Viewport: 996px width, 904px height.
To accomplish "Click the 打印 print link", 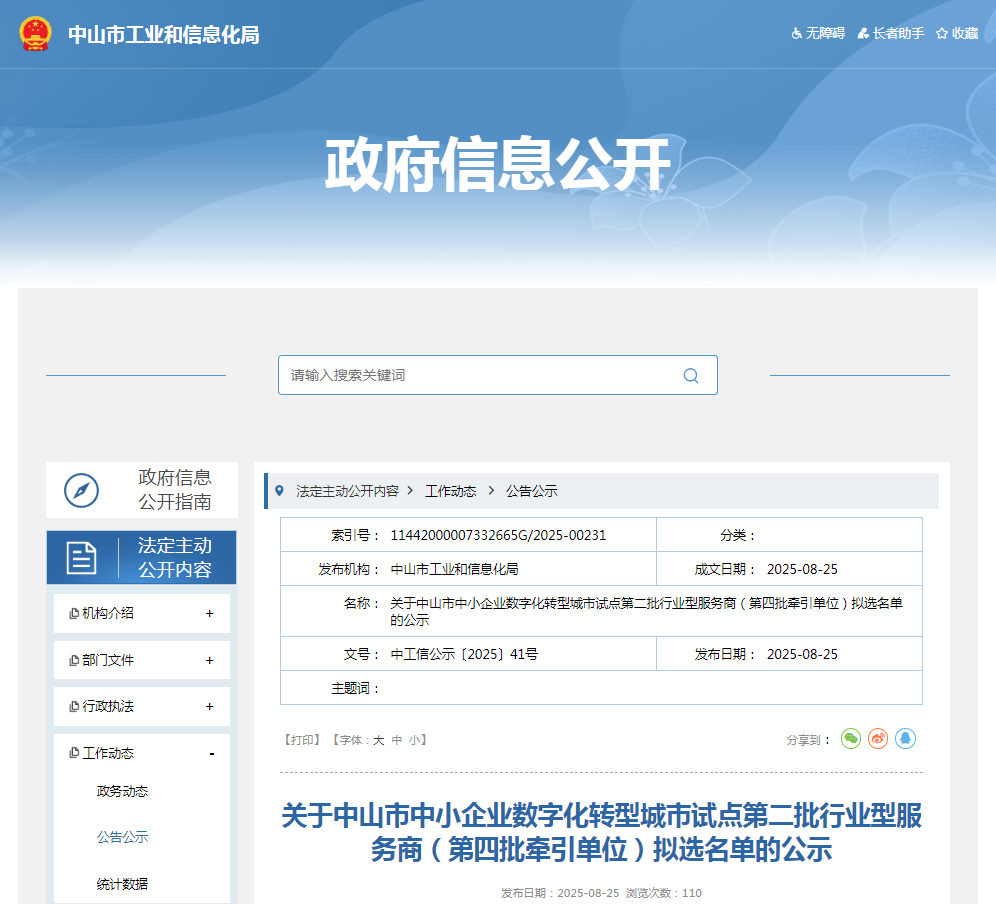I will (301, 740).
